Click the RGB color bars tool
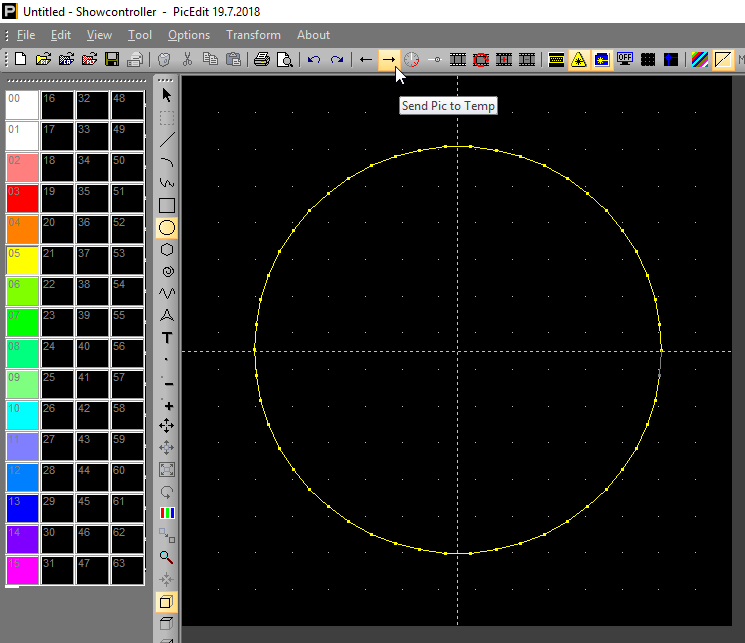This screenshot has height=643, width=745. tap(167, 513)
